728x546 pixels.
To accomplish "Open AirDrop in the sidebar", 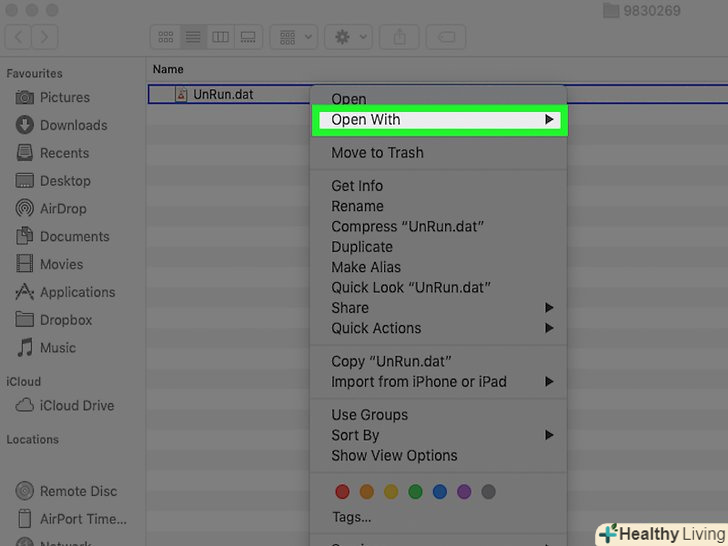I will tap(51, 208).
